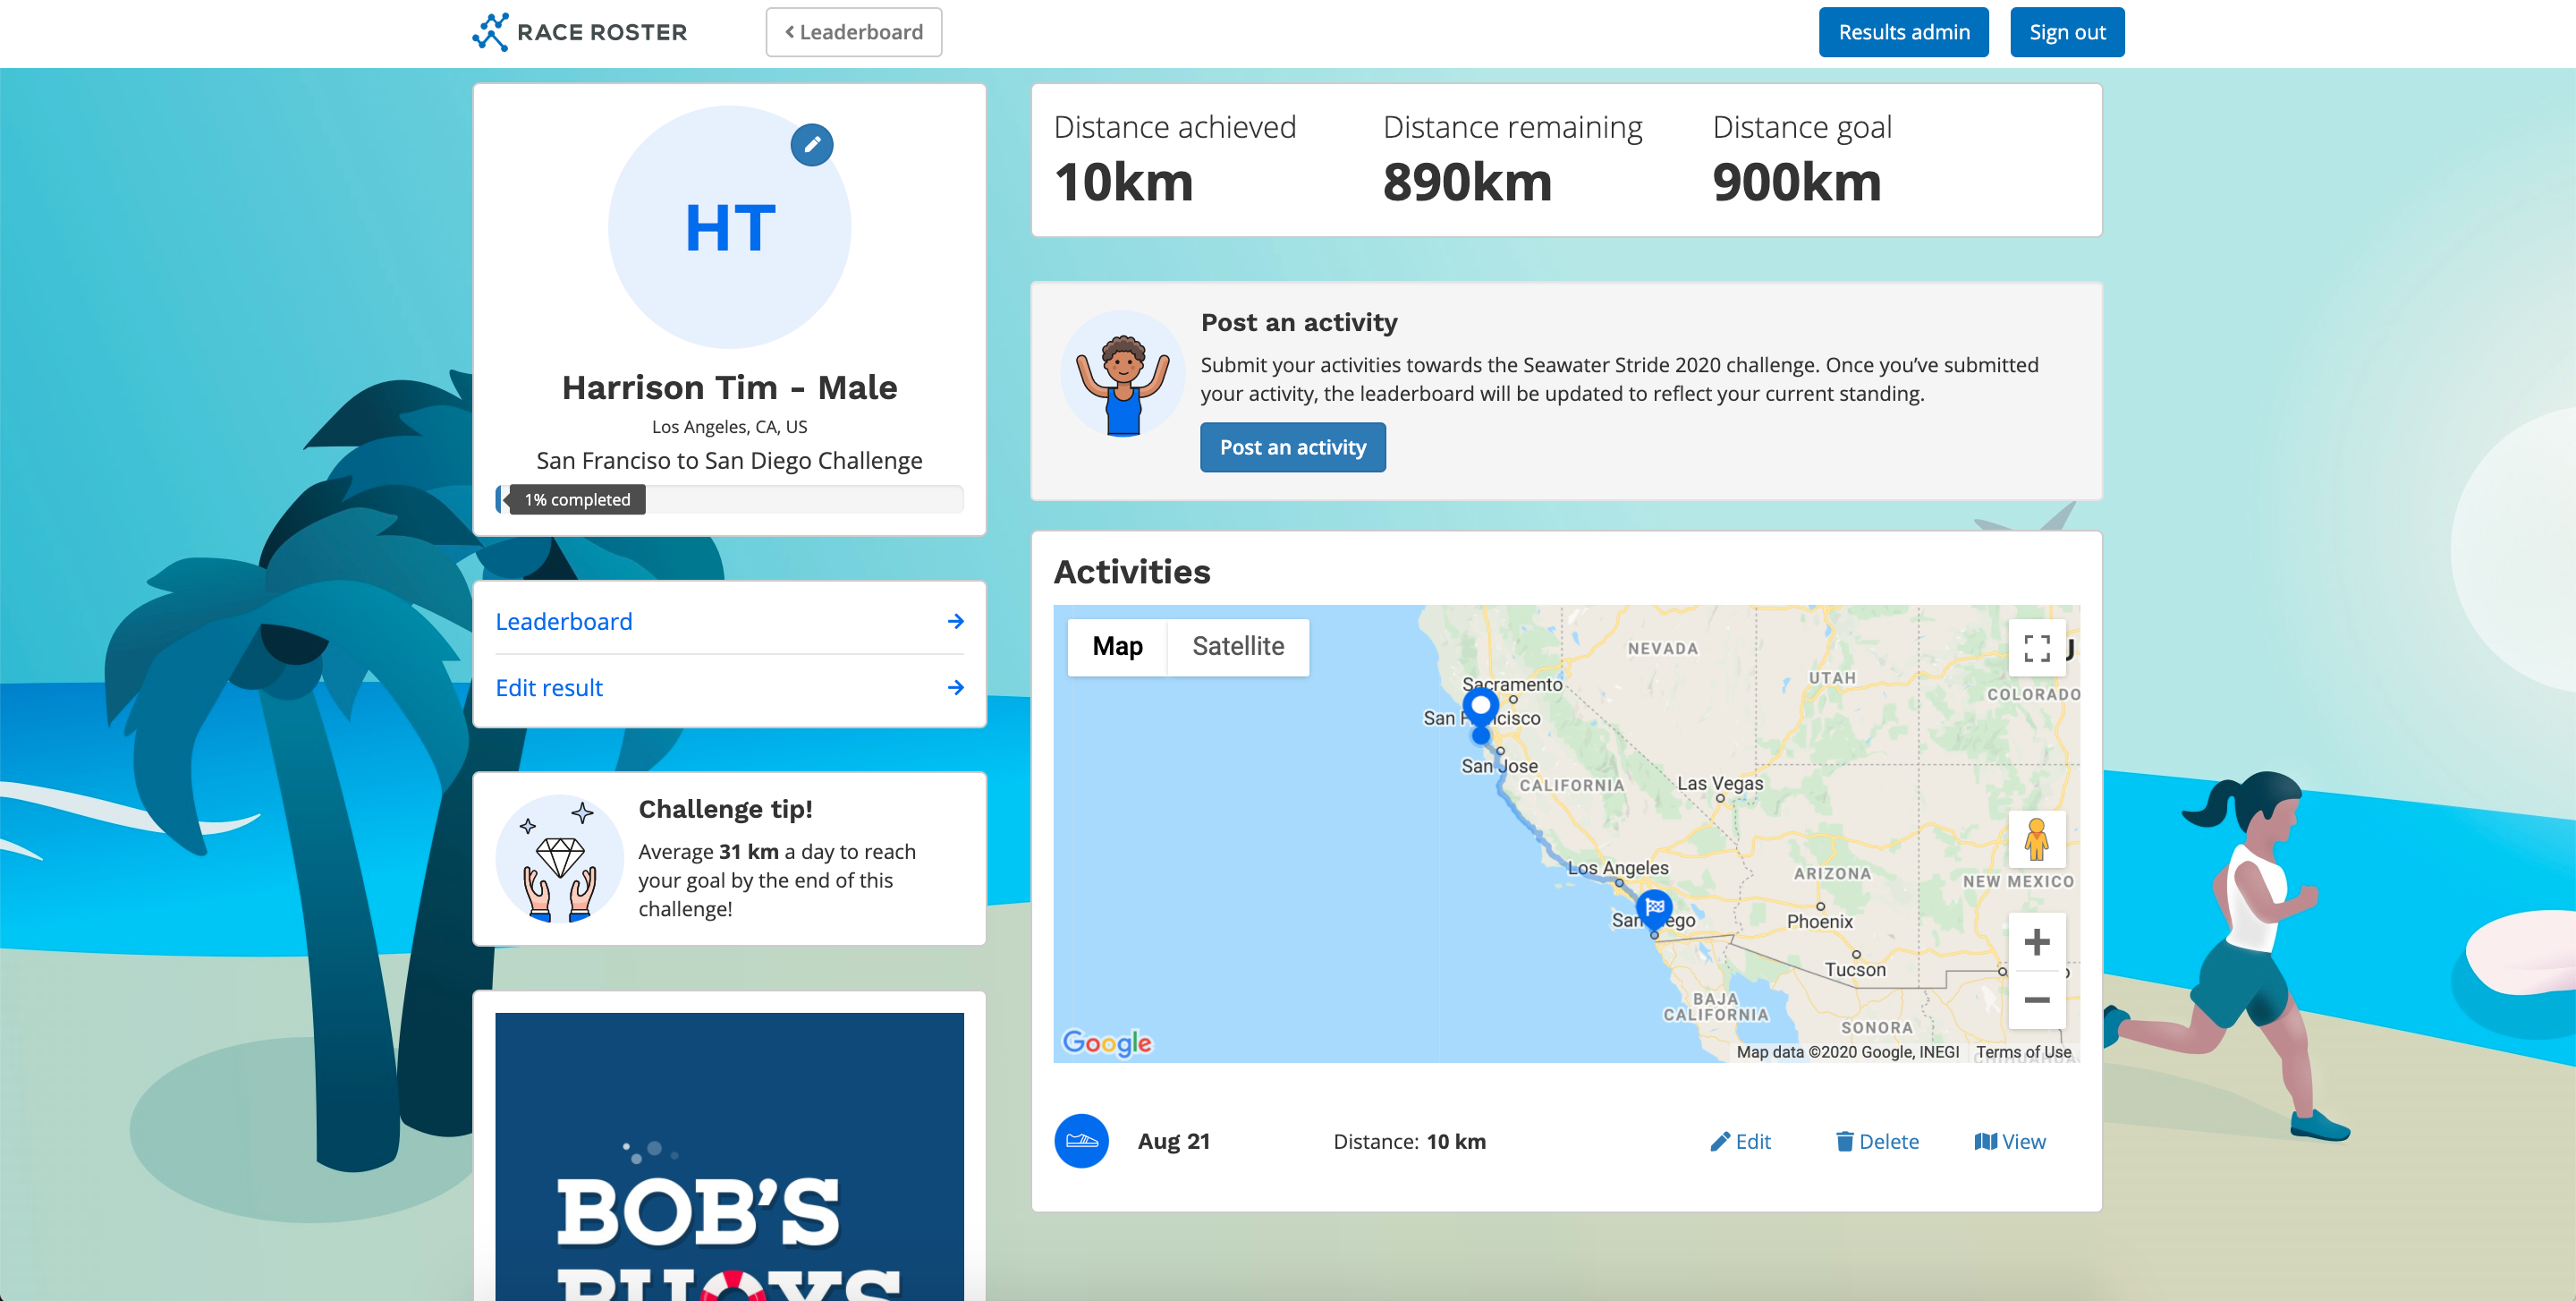The width and height of the screenshot is (2576, 1301).
Task: Click the Post an activity button
Action: [x=1292, y=448]
